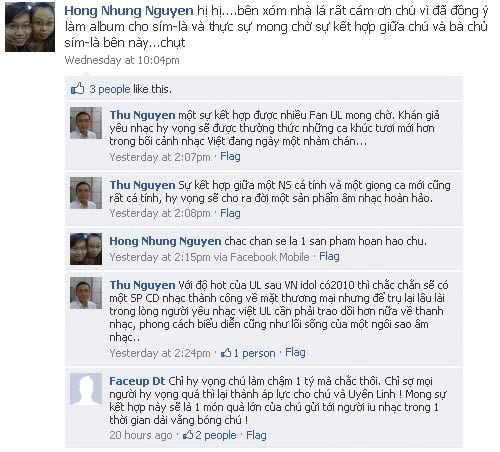Image resolution: width=500 pixels, height=452 pixels.
Task: Open Thu Nguyen's avatar on 2:24pm comment
Action: coord(86,293)
